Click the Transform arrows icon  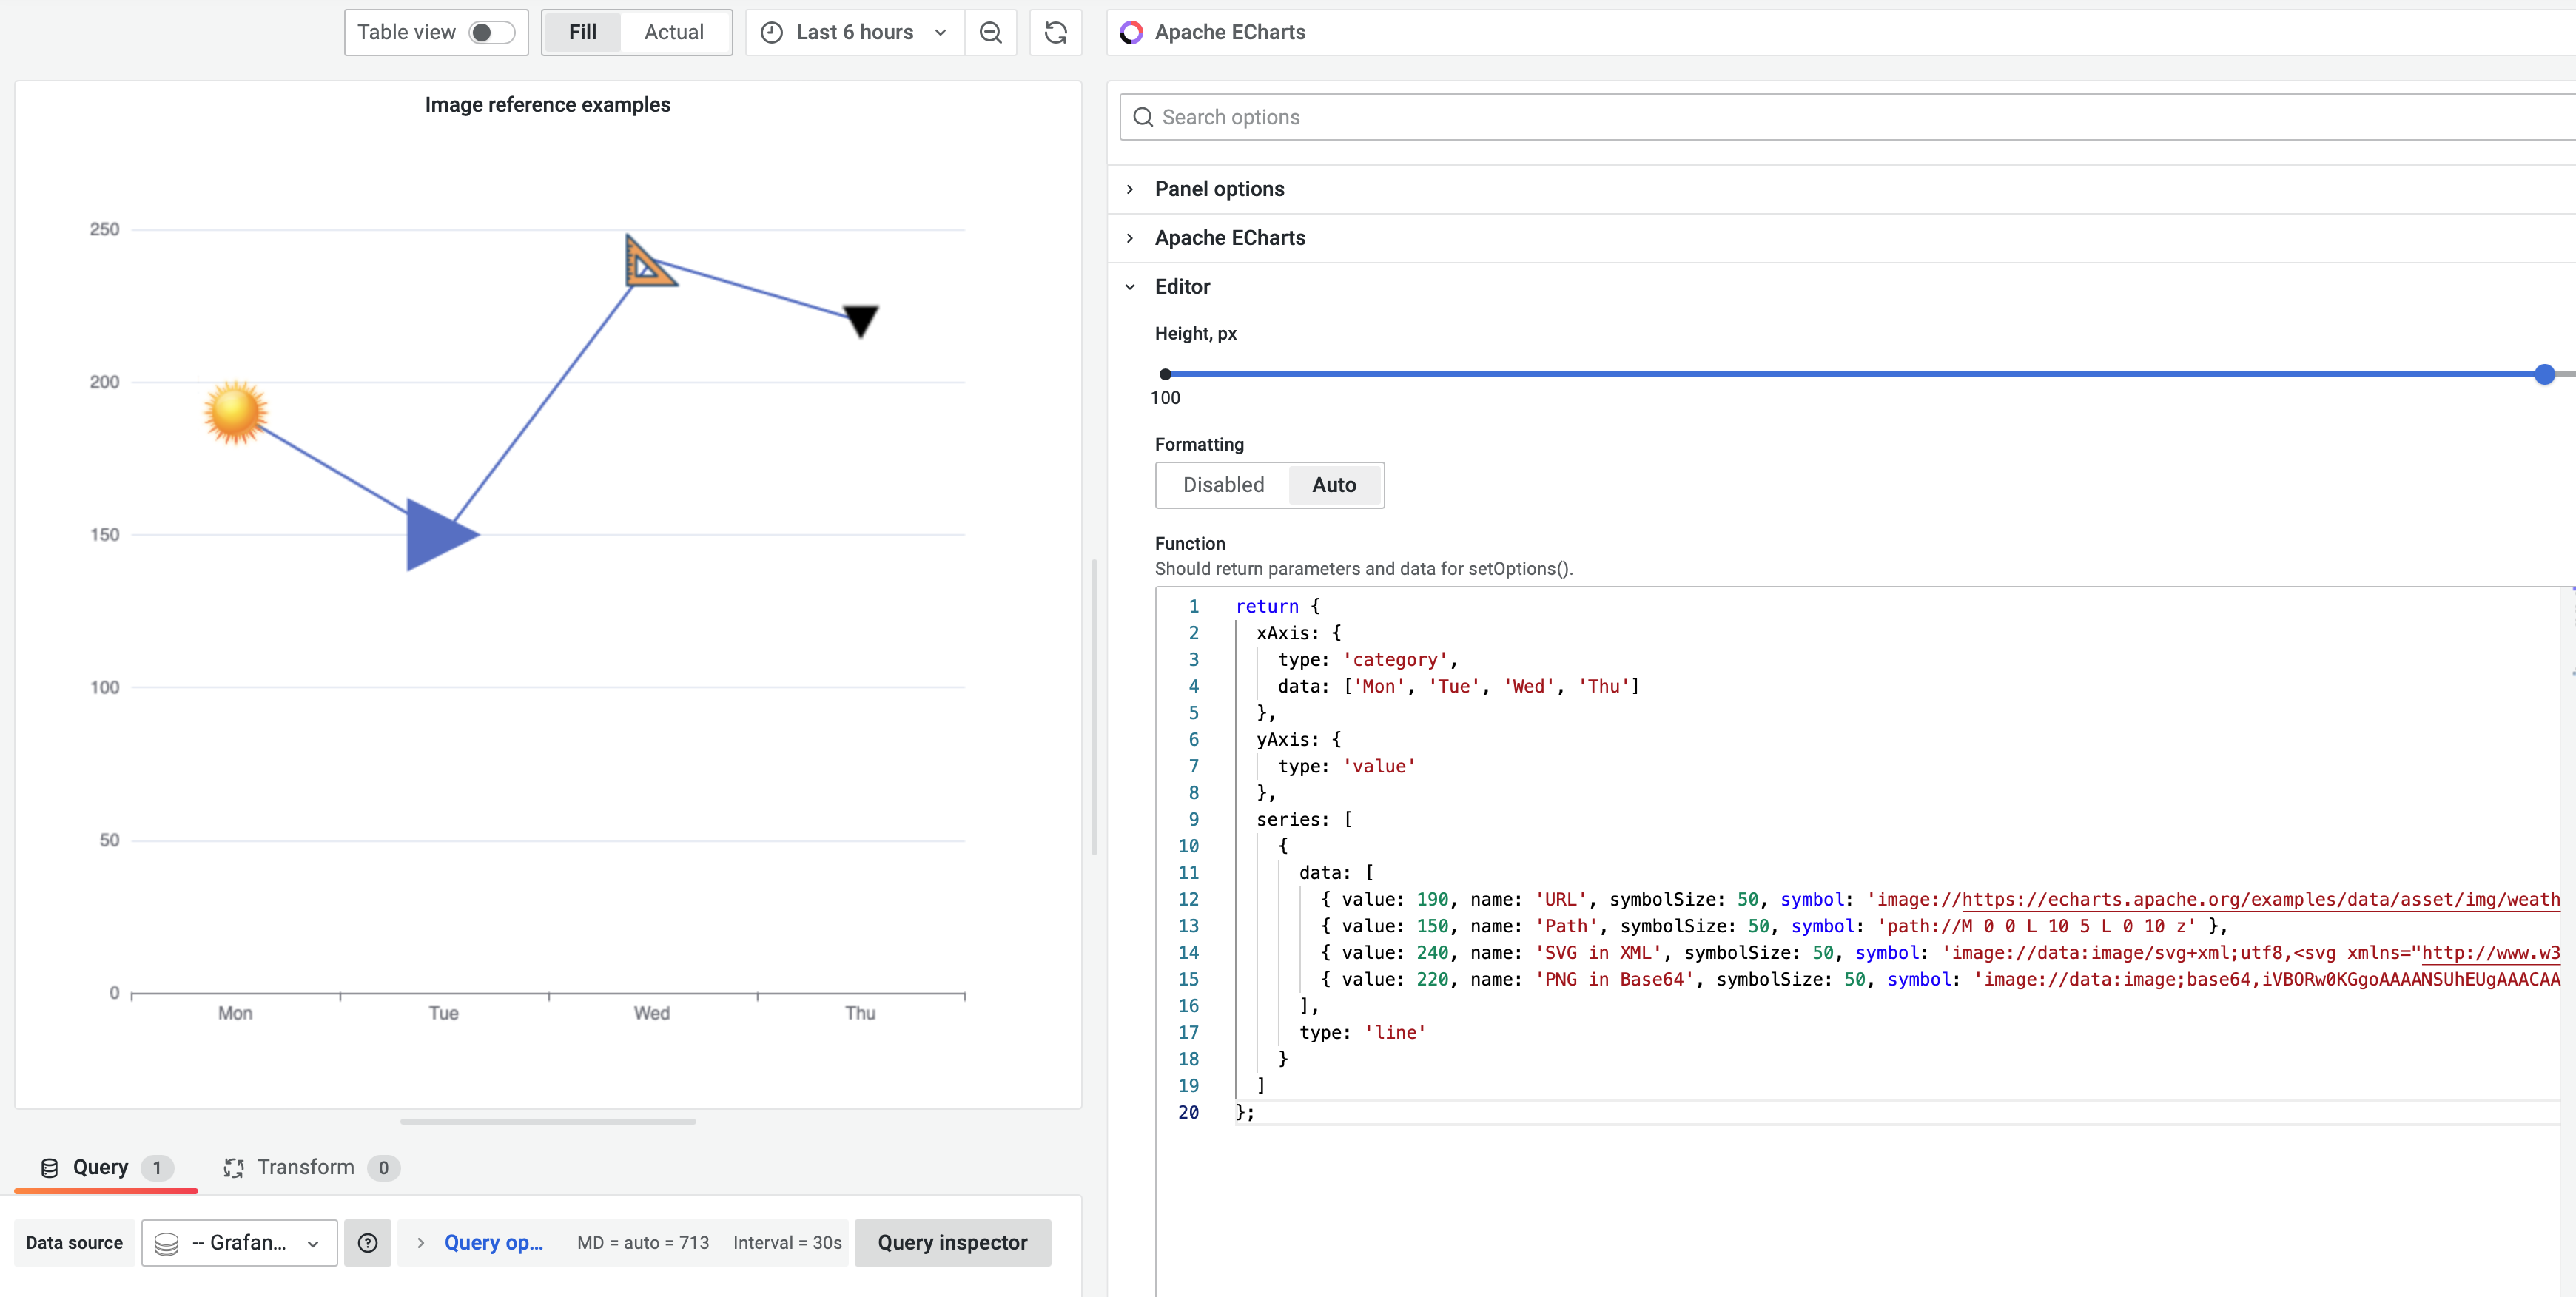[x=233, y=1167]
